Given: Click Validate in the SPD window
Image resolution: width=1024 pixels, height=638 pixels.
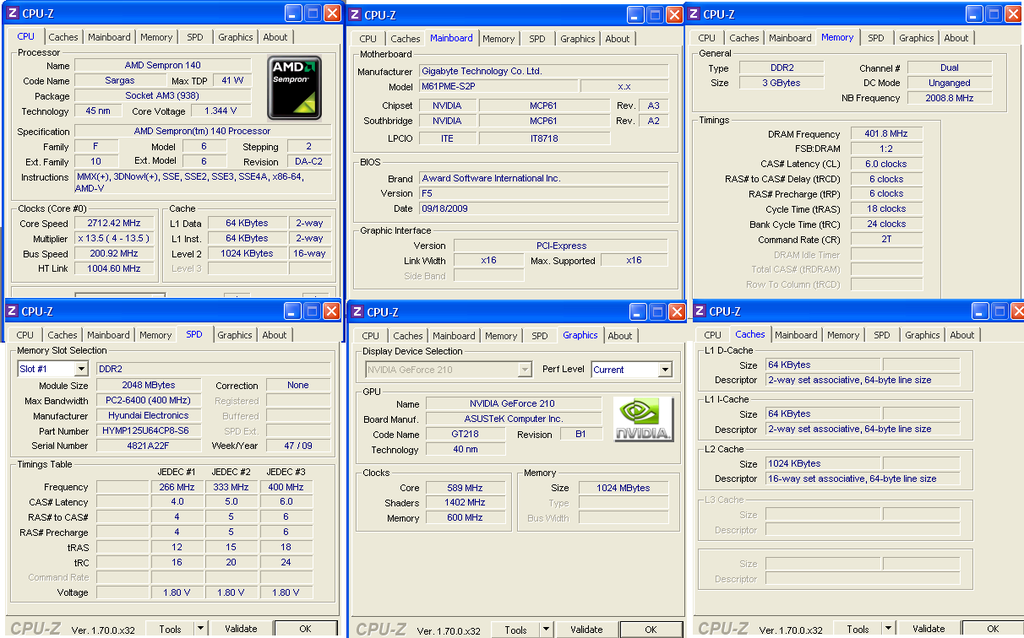Looking at the screenshot, I should click(x=241, y=629).
